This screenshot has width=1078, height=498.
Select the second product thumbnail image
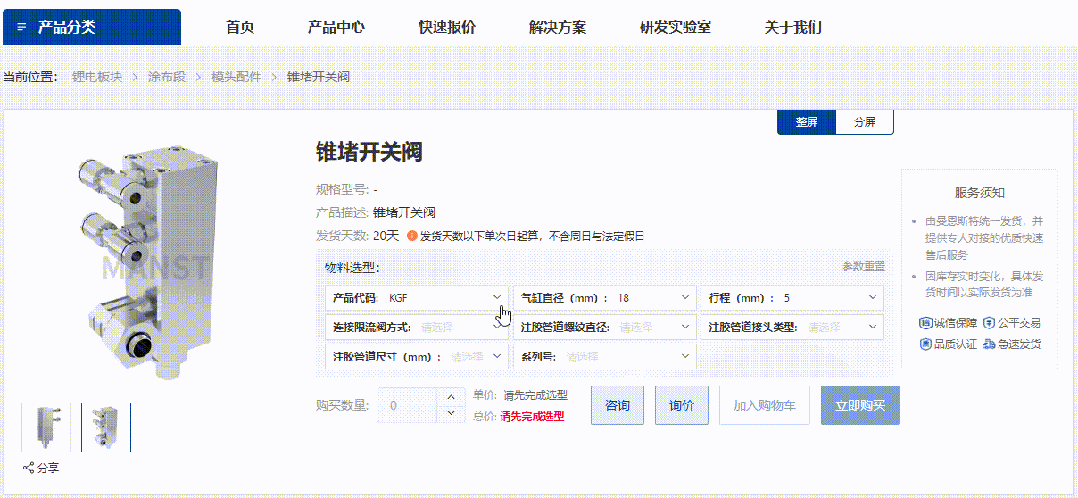pos(106,427)
